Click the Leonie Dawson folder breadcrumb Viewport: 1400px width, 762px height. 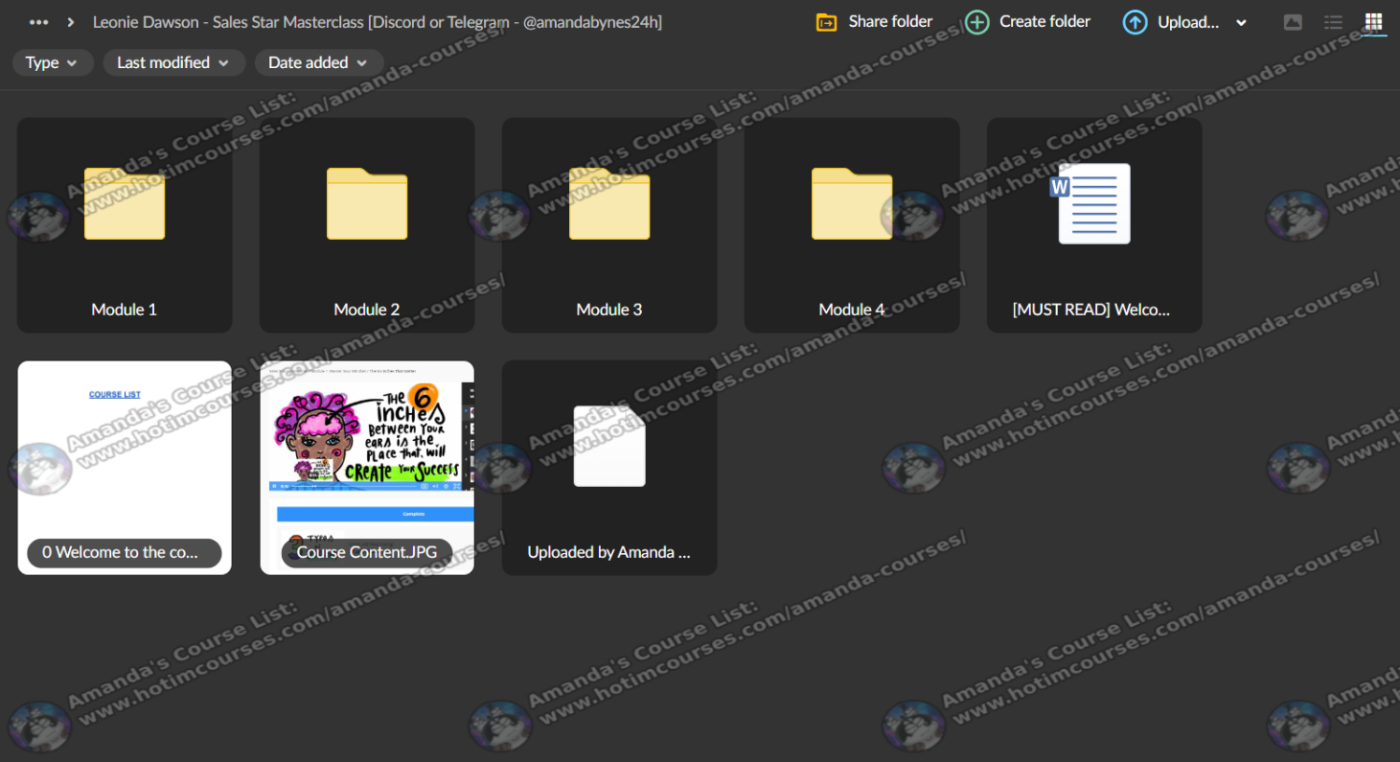(x=377, y=22)
